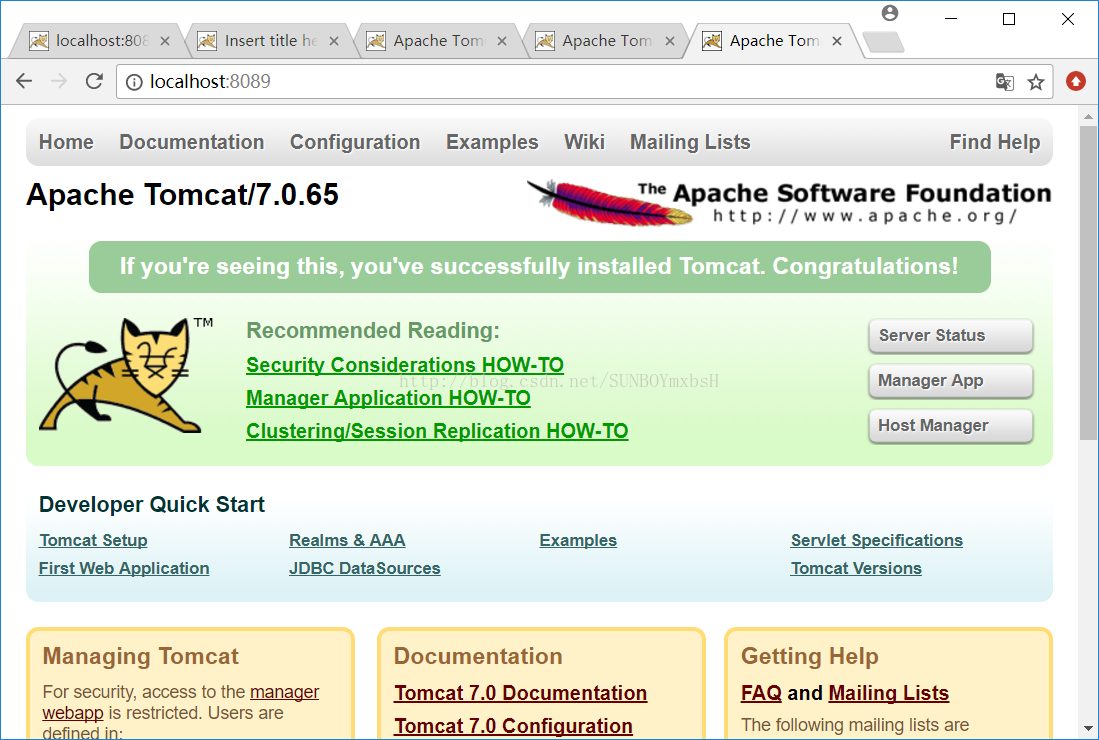
Task: Open the translate page icon
Action: 1004,82
